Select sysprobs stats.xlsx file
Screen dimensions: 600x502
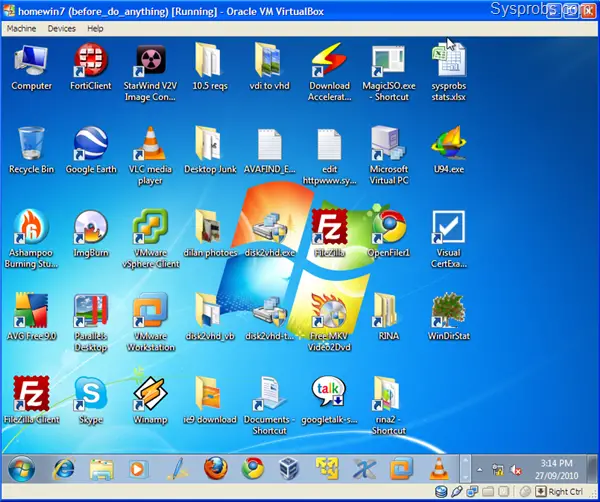(x=448, y=73)
